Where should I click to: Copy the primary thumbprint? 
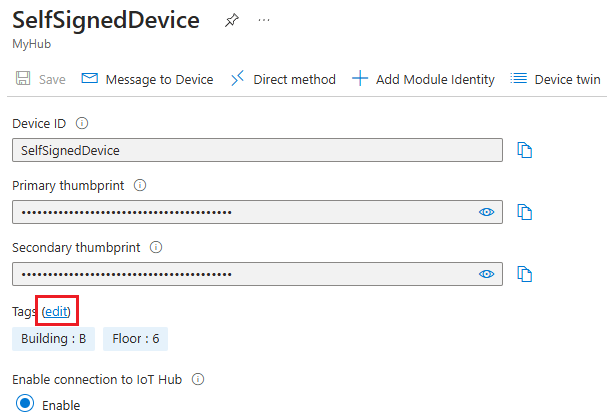[x=524, y=212]
